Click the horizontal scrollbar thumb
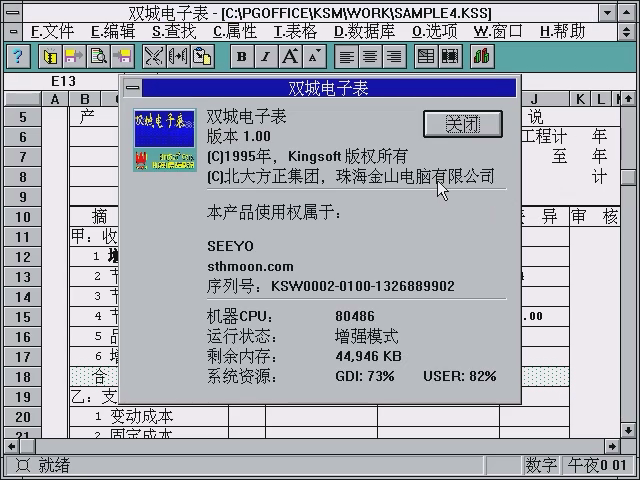The width and height of the screenshot is (640, 480). 27,446
